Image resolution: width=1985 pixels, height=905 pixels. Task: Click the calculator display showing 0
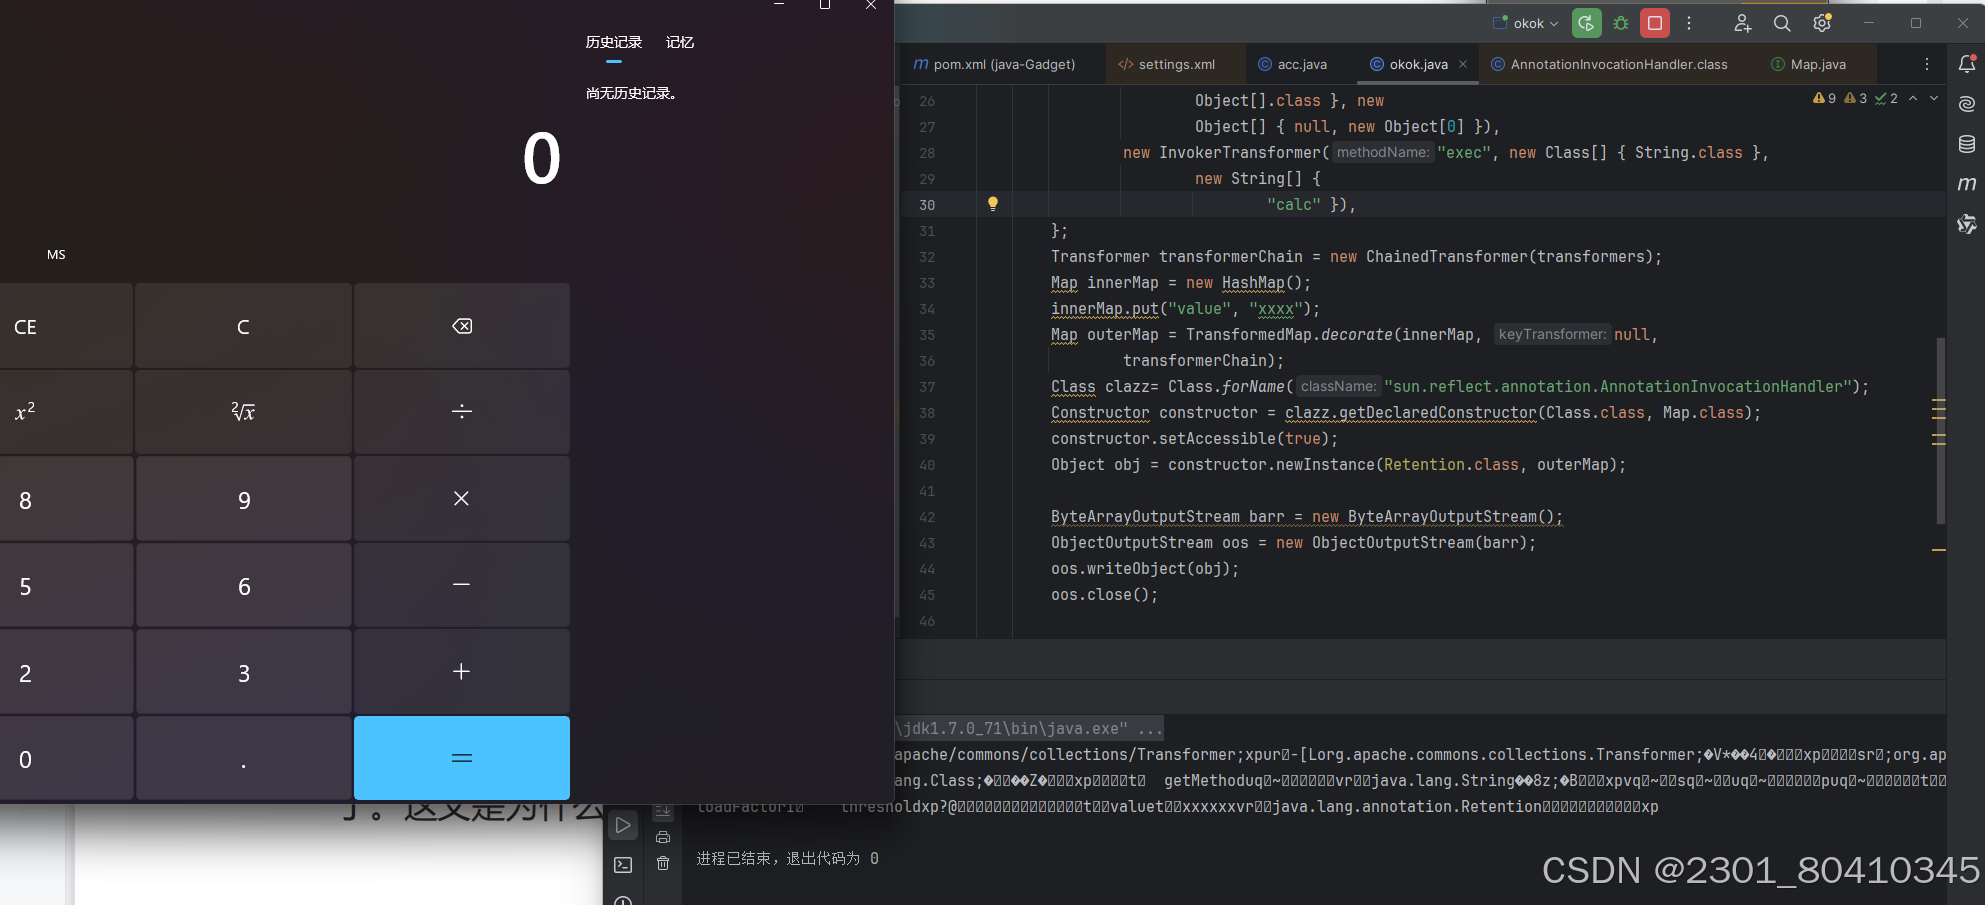click(x=541, y=159)
